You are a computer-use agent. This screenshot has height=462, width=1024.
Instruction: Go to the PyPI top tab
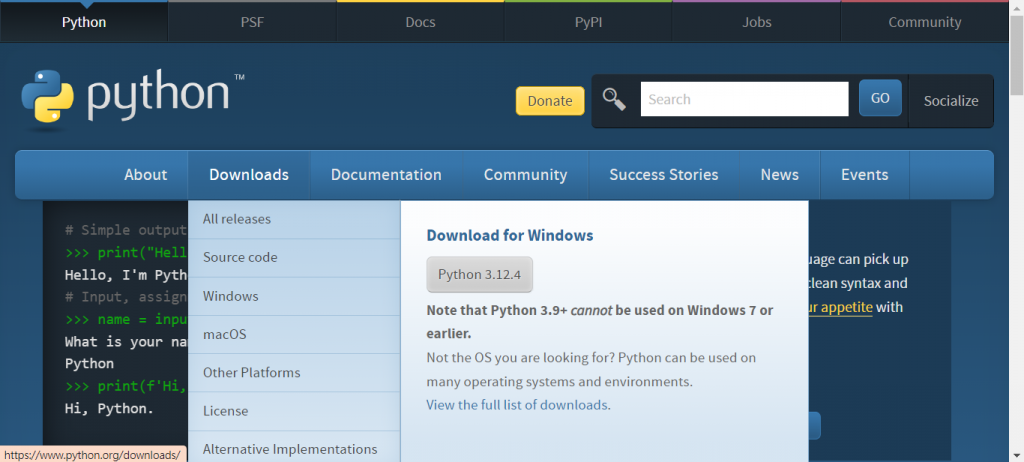pos(588,22)
